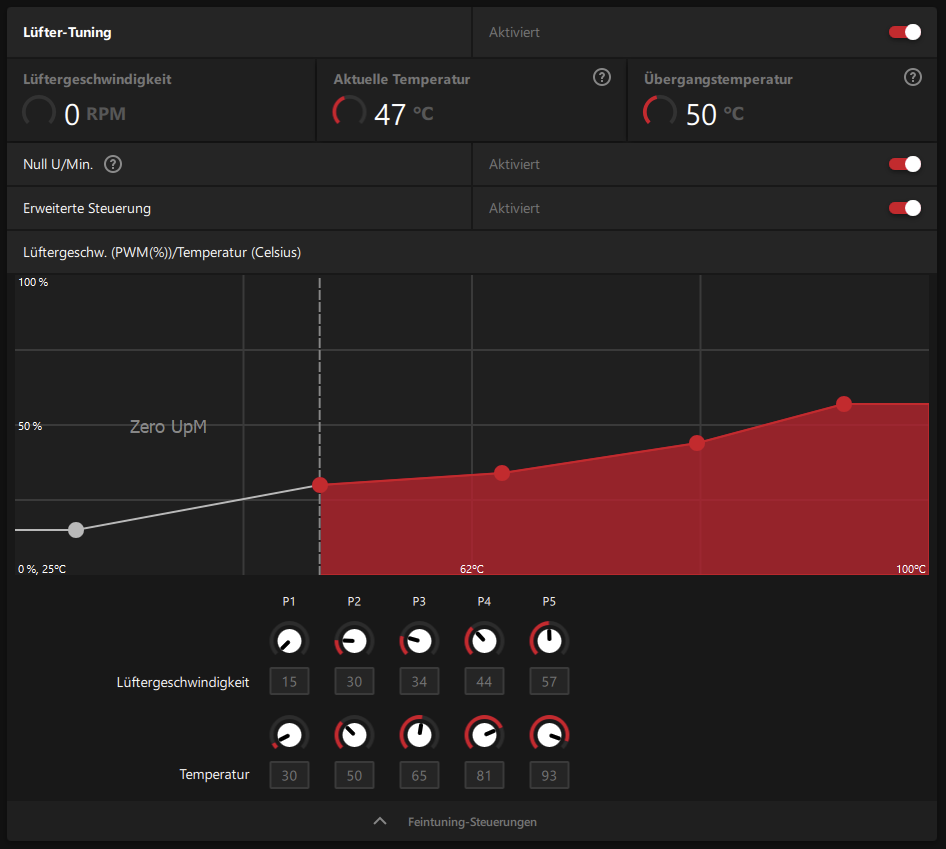Click the 100 % axis label
This screenshot has width=946, height=849.
point(33,282)
